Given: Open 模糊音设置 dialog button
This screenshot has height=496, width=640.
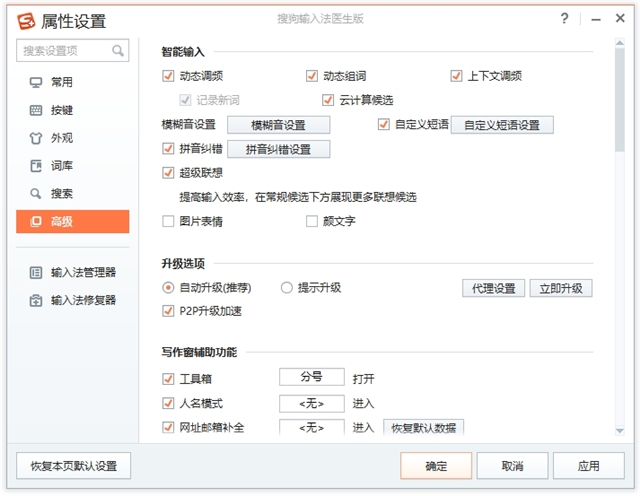Looking at the screenshot, I should 278,125.
